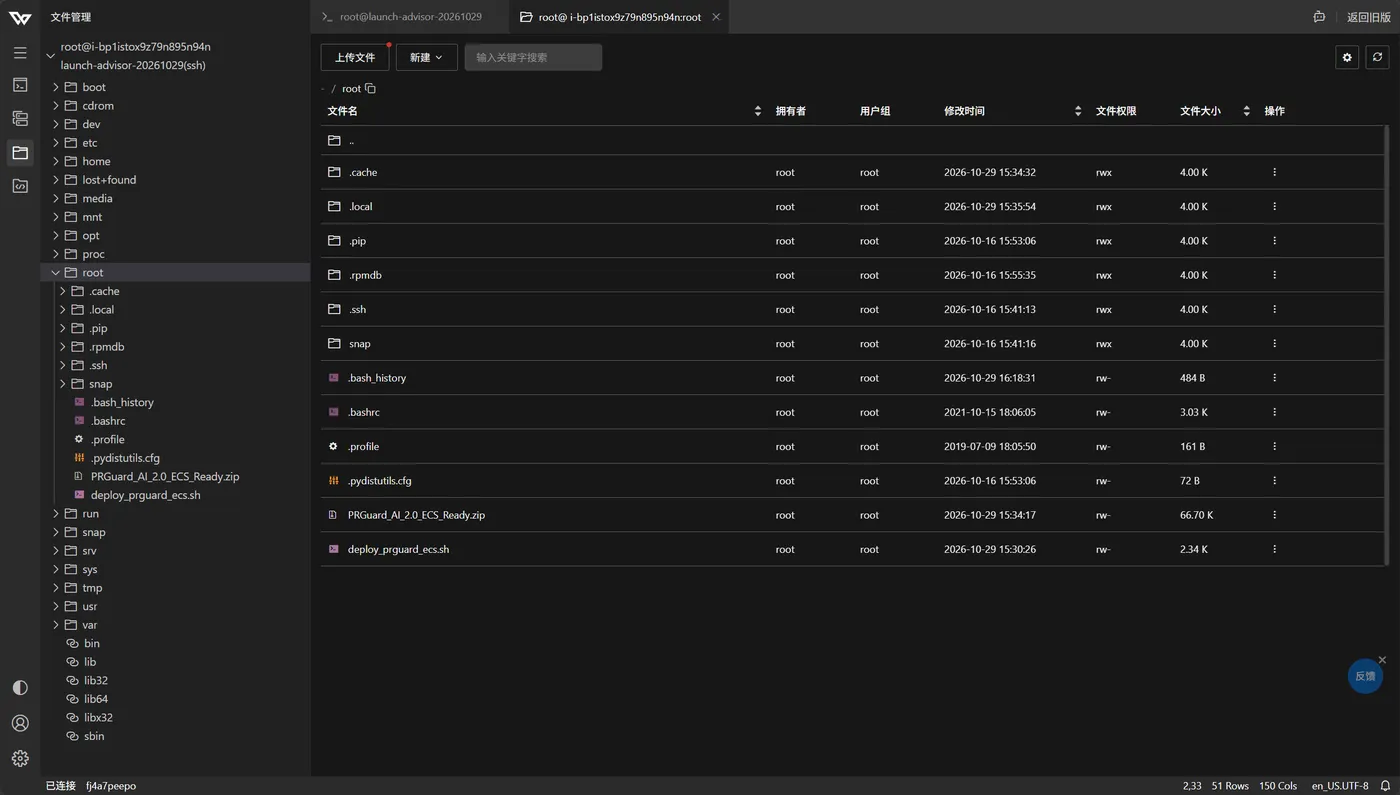Copy the root path icon
The height and width of the screenshot is (795, 1400).
pyautogui.click(x=370, y=88)
